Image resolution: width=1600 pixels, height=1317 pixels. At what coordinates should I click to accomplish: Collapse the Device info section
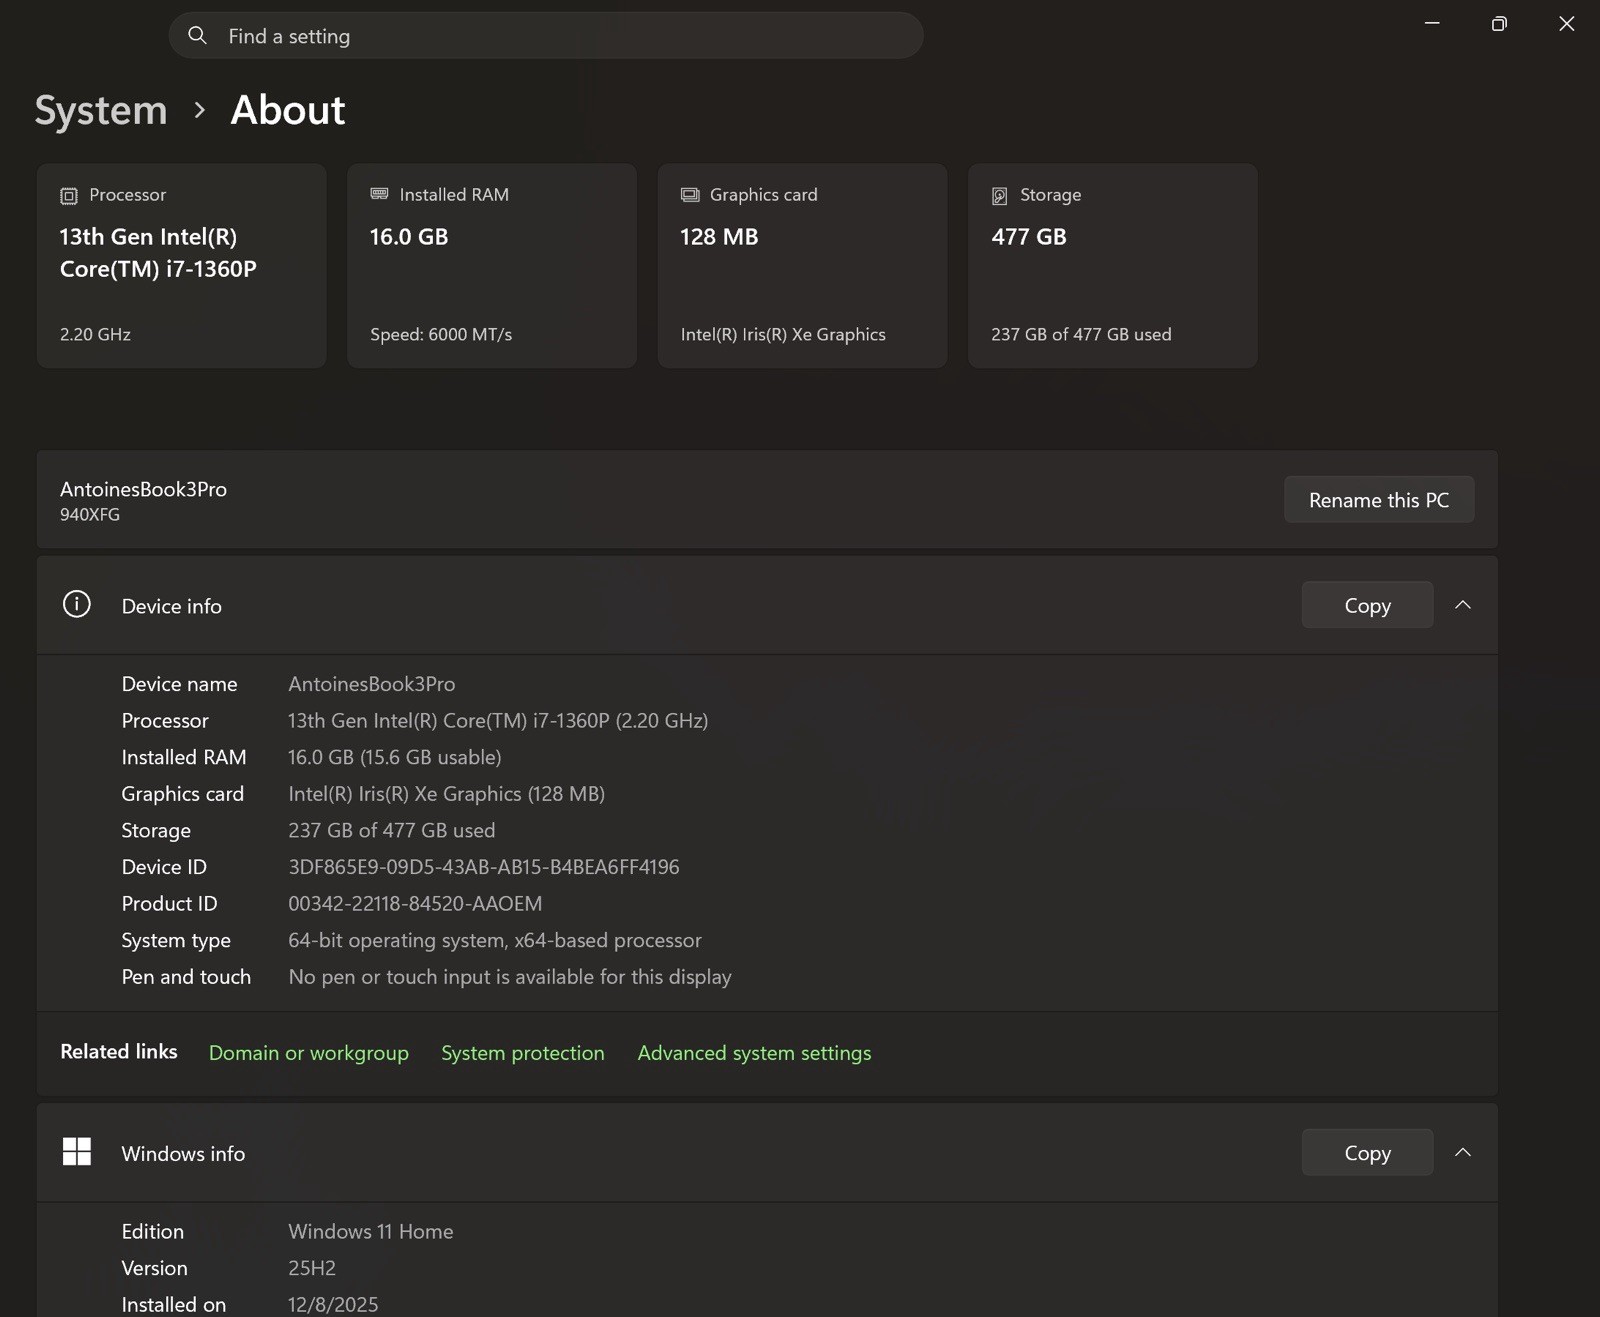(x=1463, y=605)
